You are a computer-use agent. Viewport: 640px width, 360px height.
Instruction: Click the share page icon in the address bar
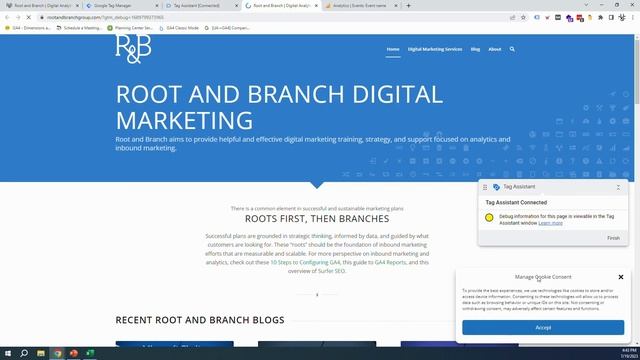tap(512, 18)
